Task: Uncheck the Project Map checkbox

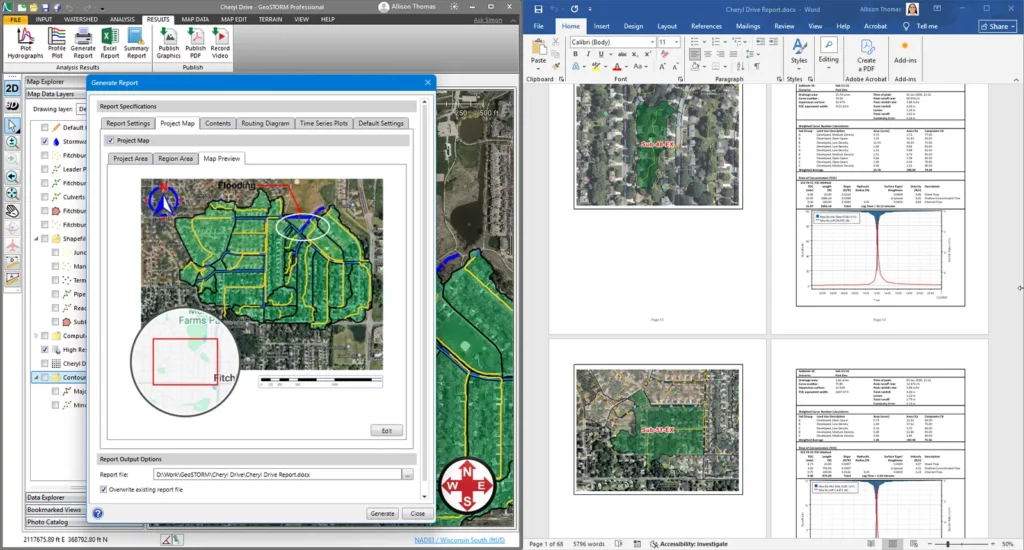Action: click(110, 140)
